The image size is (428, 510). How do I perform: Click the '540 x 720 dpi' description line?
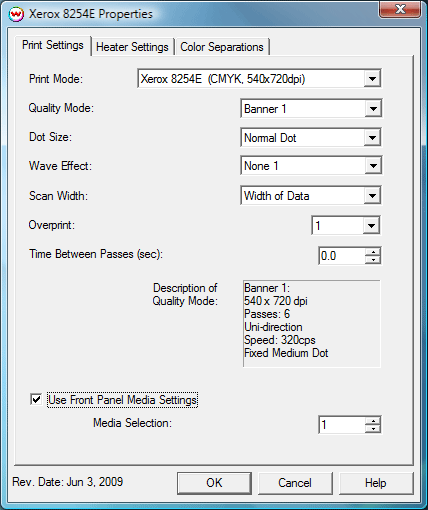tap(276, 301)
